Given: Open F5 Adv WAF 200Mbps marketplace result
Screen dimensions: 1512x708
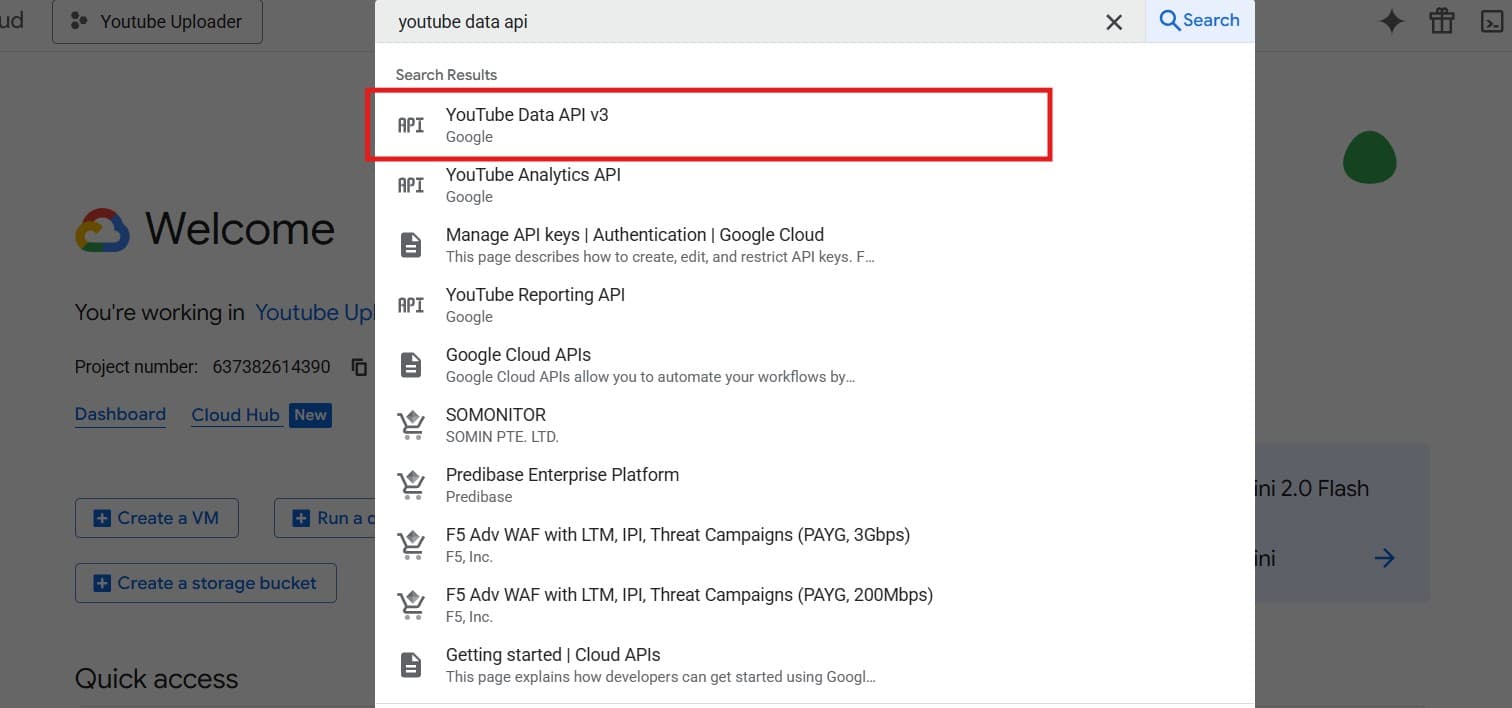Looking at the screenshot, I should 814,605.
